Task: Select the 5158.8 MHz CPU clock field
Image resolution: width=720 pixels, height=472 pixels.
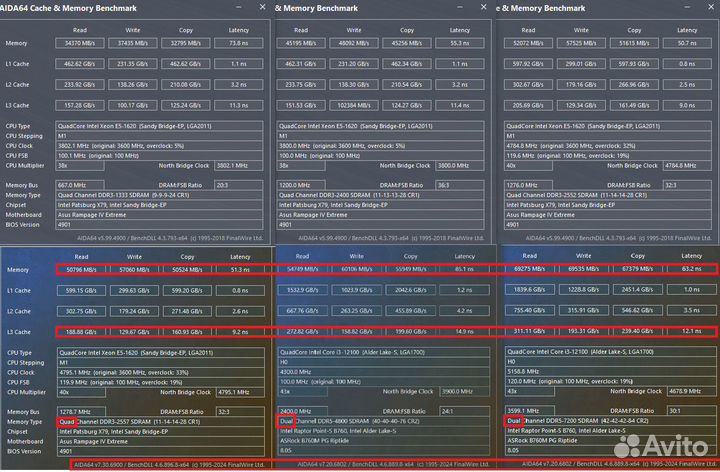Action: tap(611, 371)
